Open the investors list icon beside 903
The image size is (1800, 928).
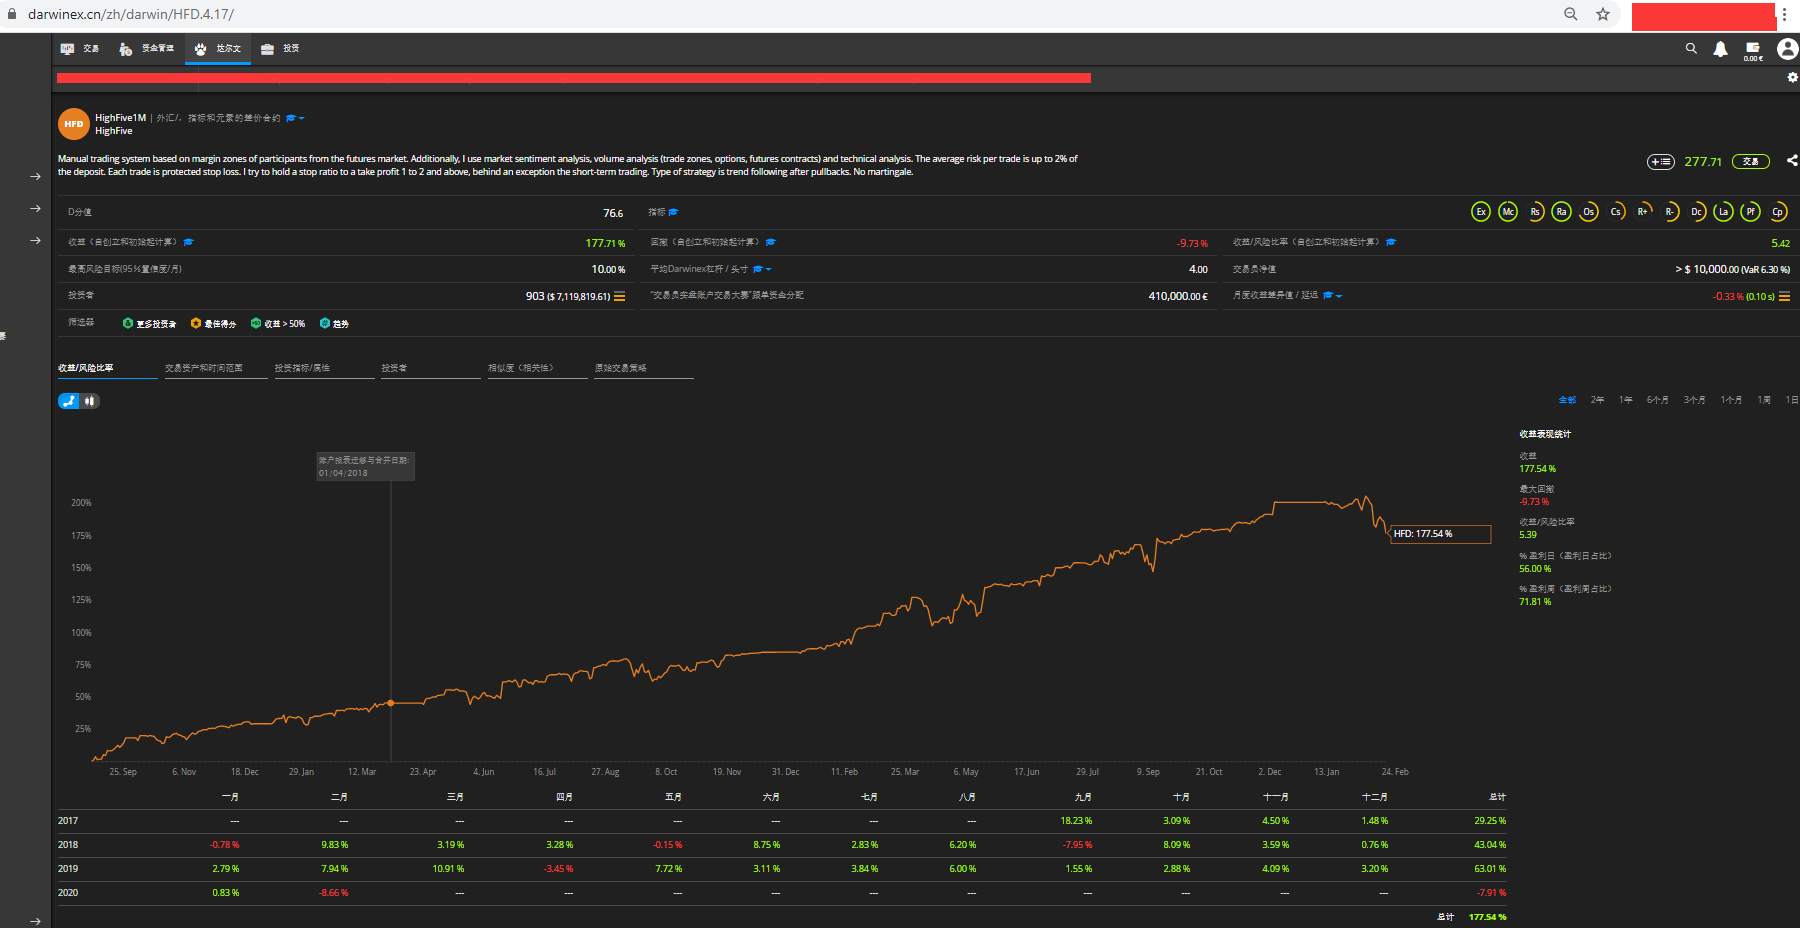[620, 296]
